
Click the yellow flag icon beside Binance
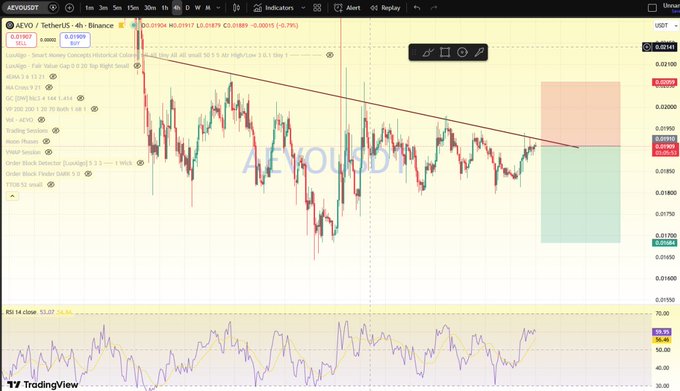(x=121, y=26)
